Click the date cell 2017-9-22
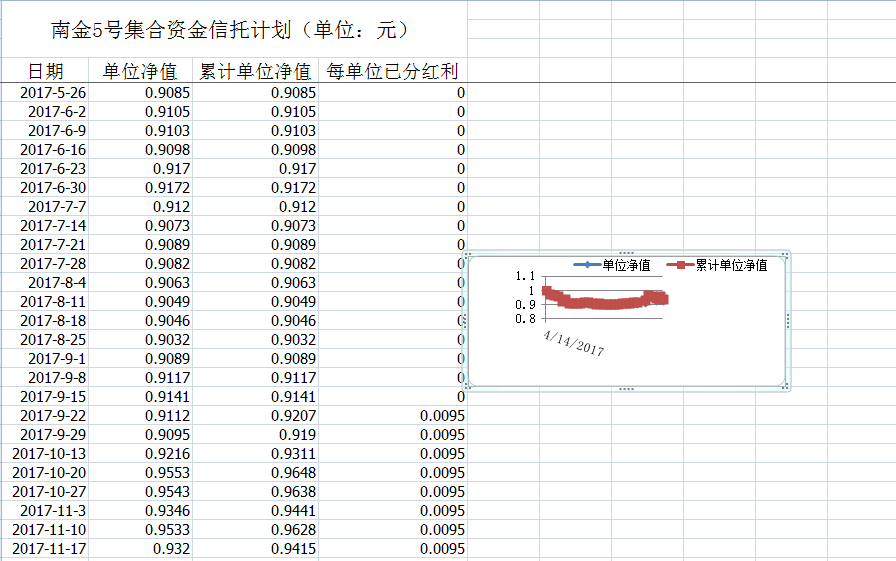 pyautogui.click(x=53, y=416)
